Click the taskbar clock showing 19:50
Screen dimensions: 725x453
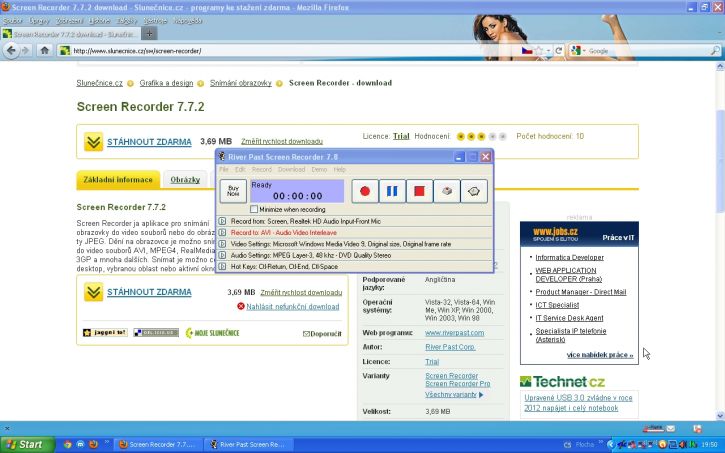(710, 445)
